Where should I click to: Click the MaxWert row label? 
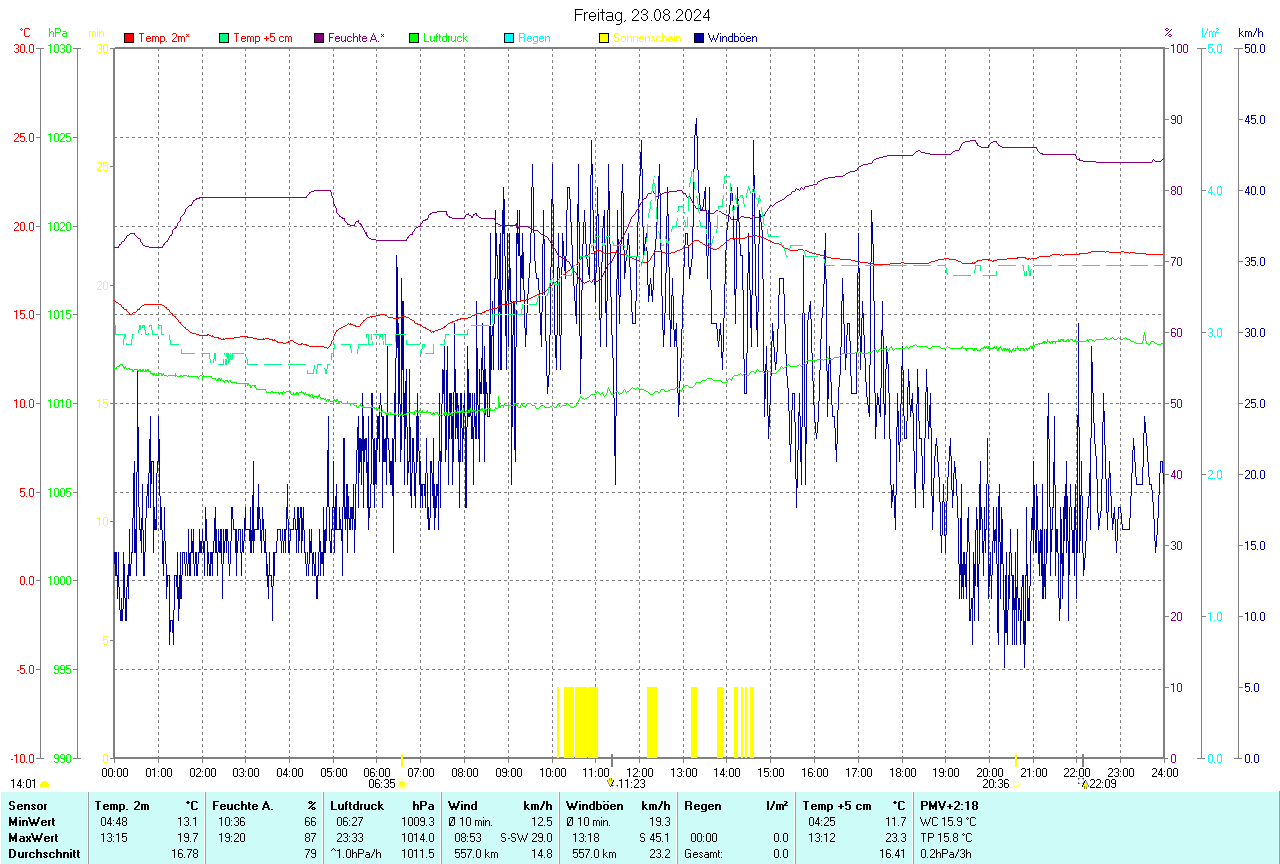(32, 837)
